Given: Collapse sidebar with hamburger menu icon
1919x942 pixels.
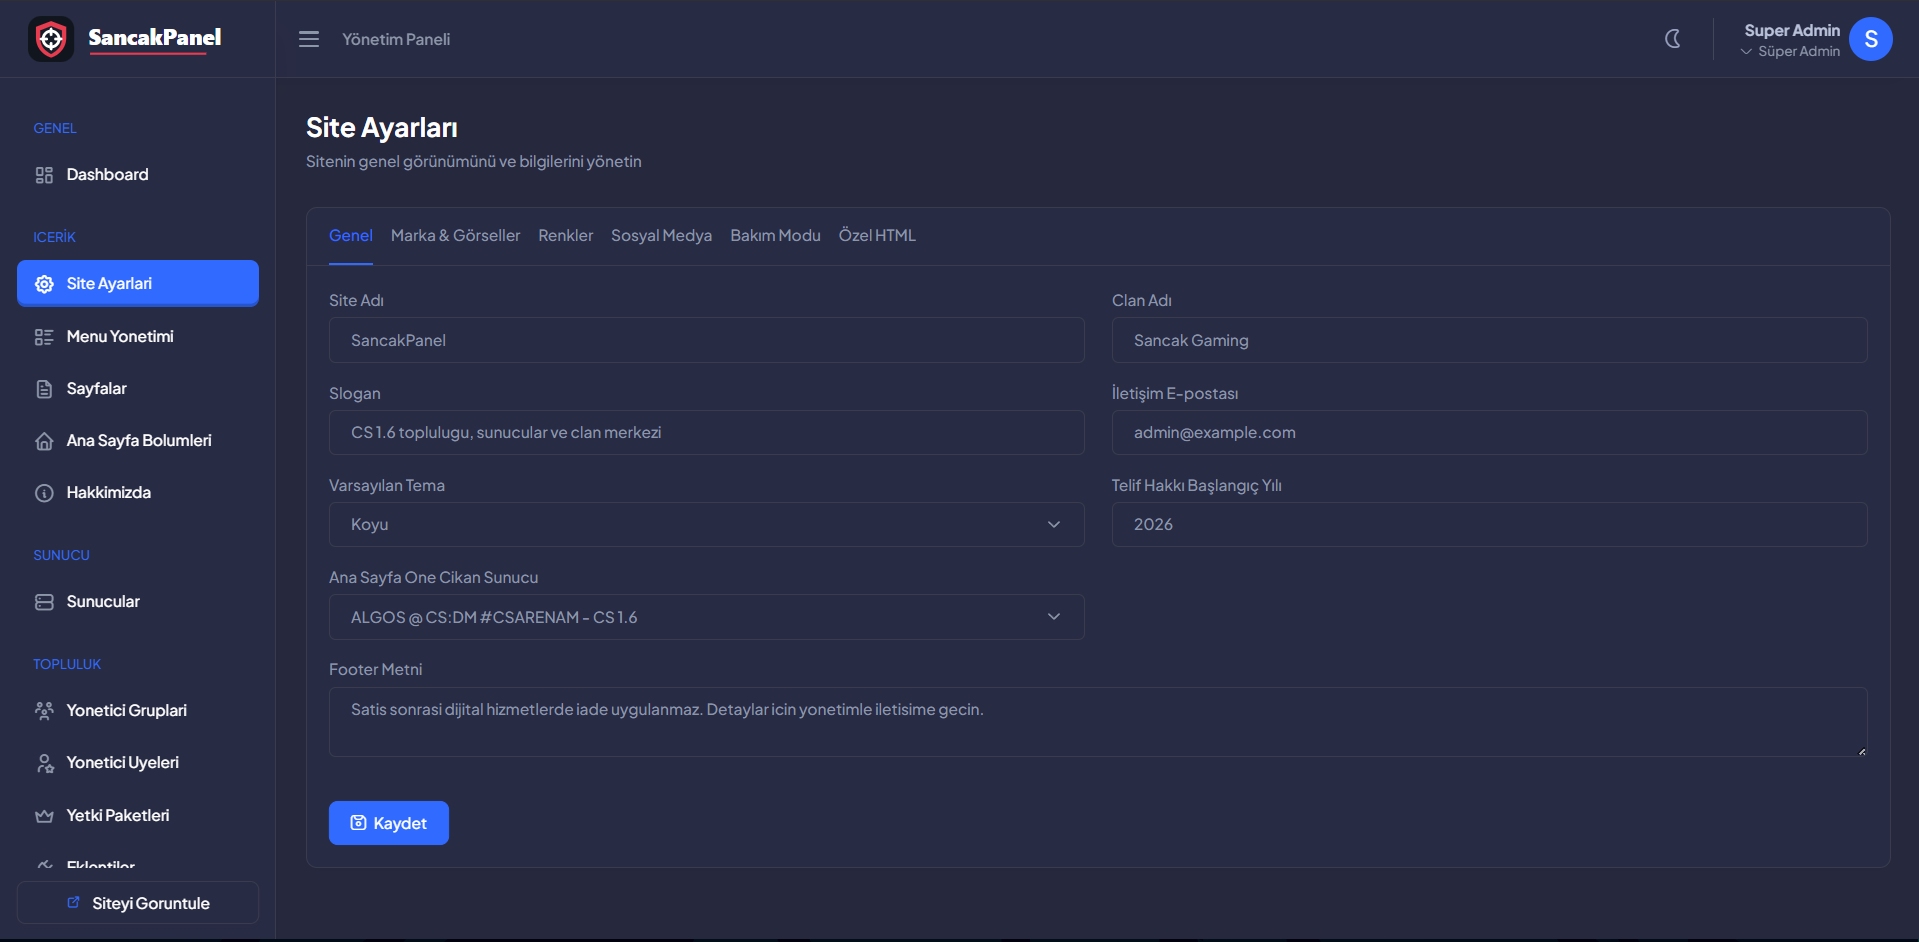Looking at the screenshot, I should [309, 39].
